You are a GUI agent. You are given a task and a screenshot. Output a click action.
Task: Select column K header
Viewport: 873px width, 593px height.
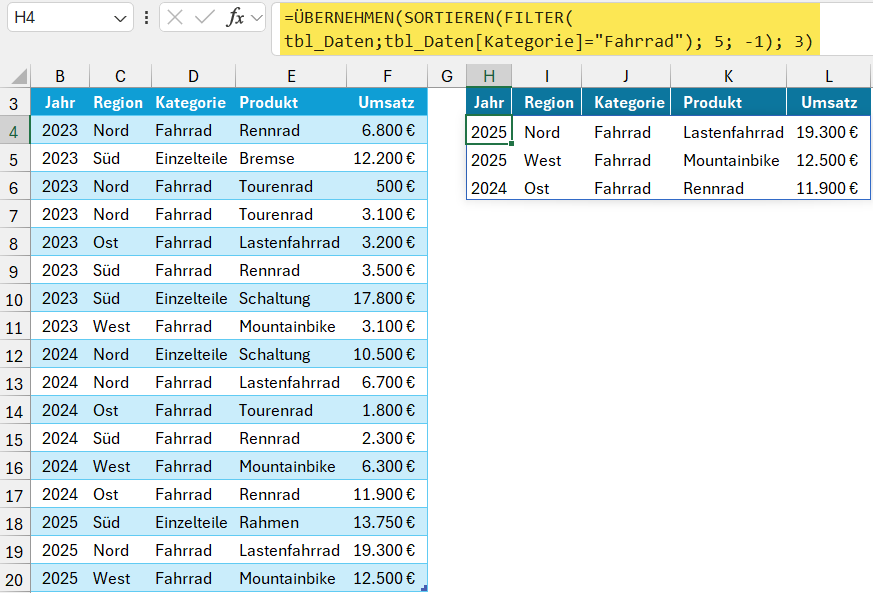[x=728, y=76]
